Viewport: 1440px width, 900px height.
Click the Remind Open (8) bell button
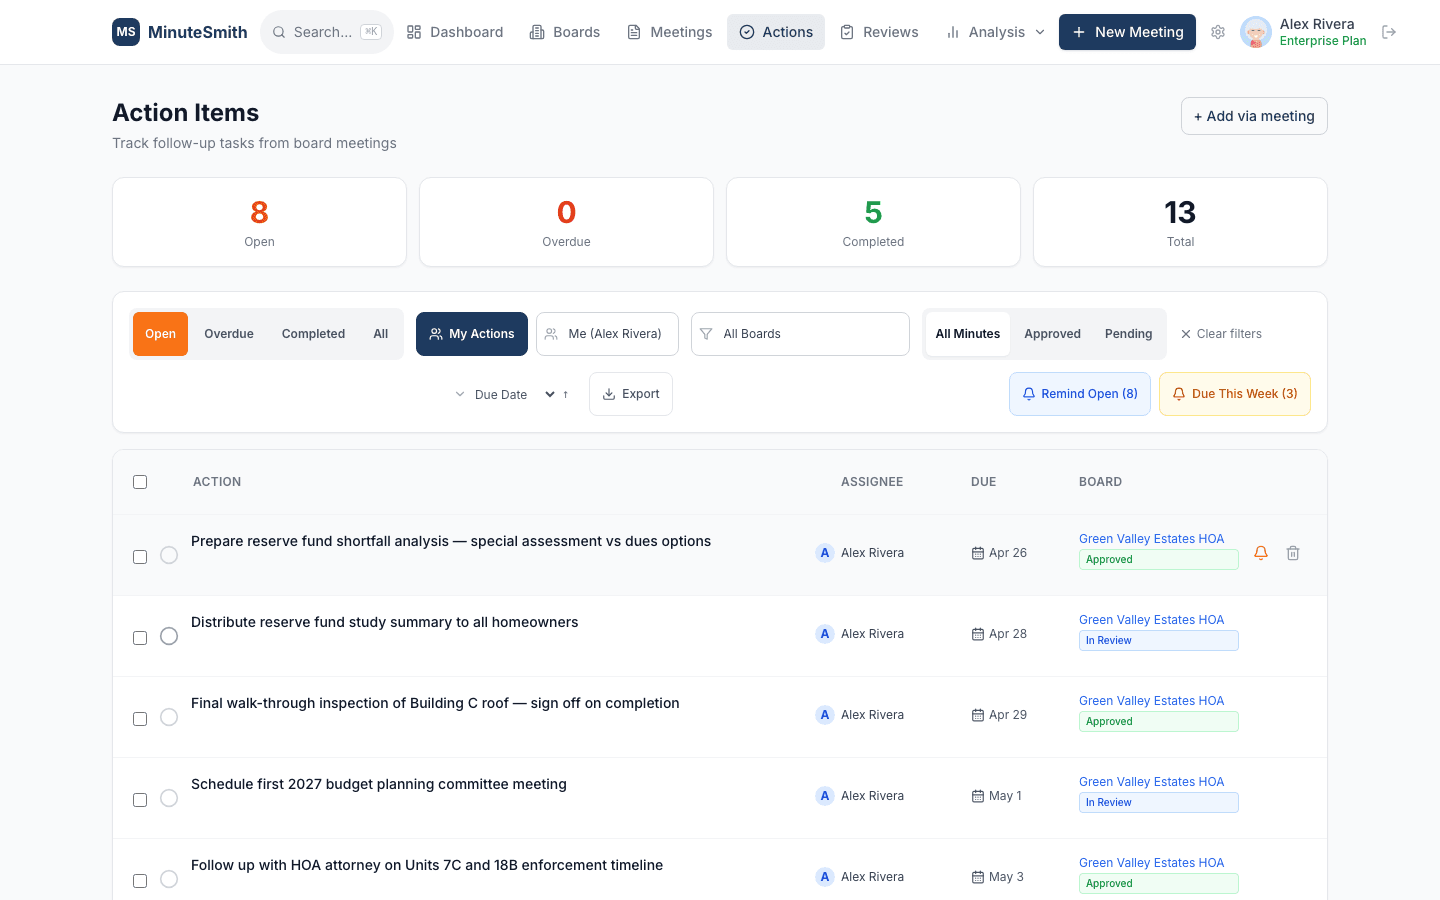click(x=1080, y=393)
